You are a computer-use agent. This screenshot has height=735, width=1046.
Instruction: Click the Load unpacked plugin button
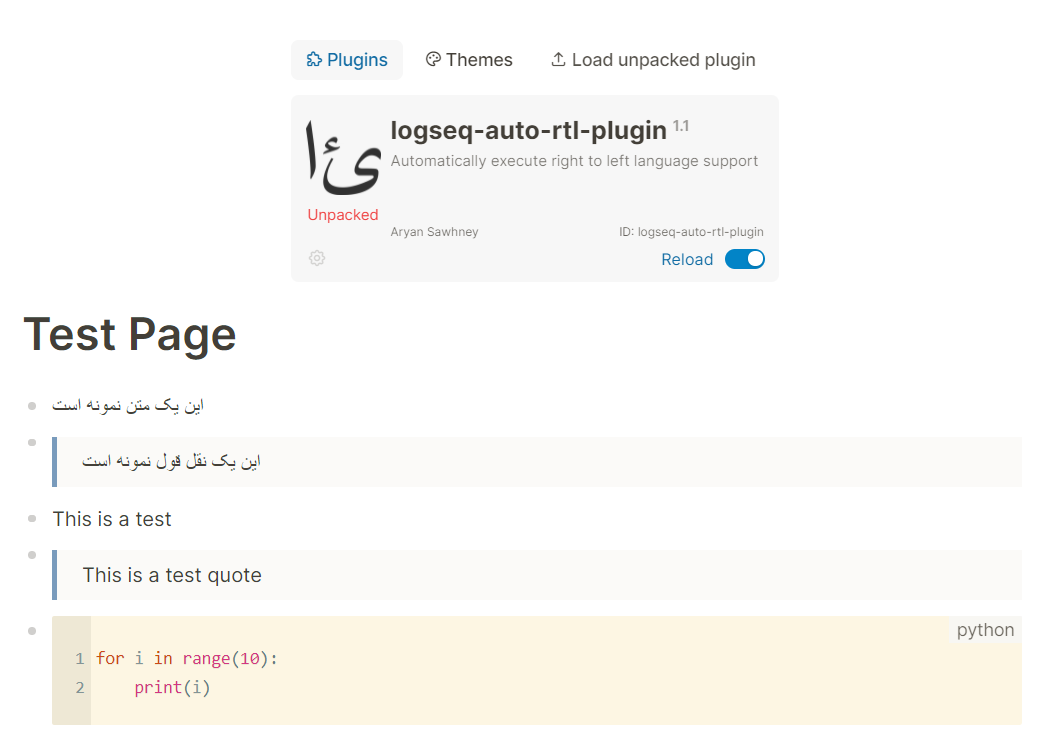pos(653,59)
